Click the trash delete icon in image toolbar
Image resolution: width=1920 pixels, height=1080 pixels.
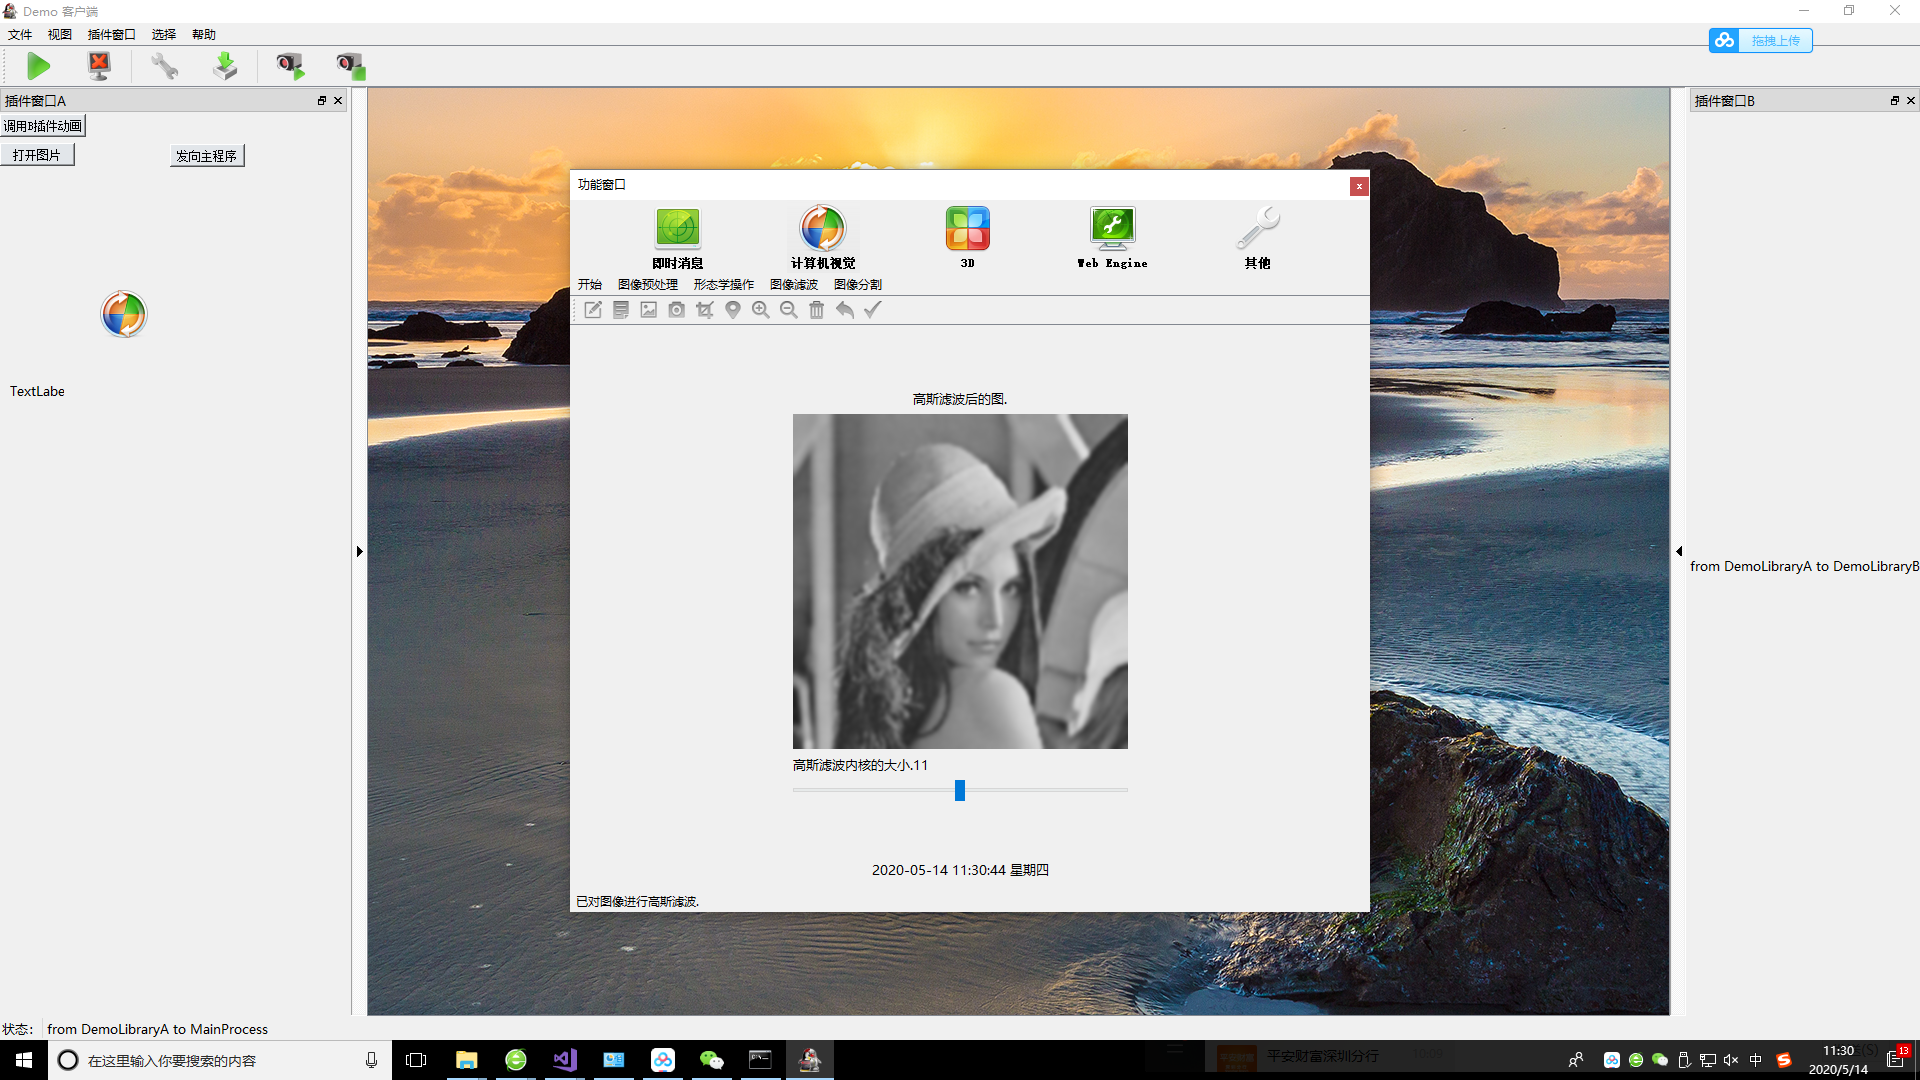[817, 310]
